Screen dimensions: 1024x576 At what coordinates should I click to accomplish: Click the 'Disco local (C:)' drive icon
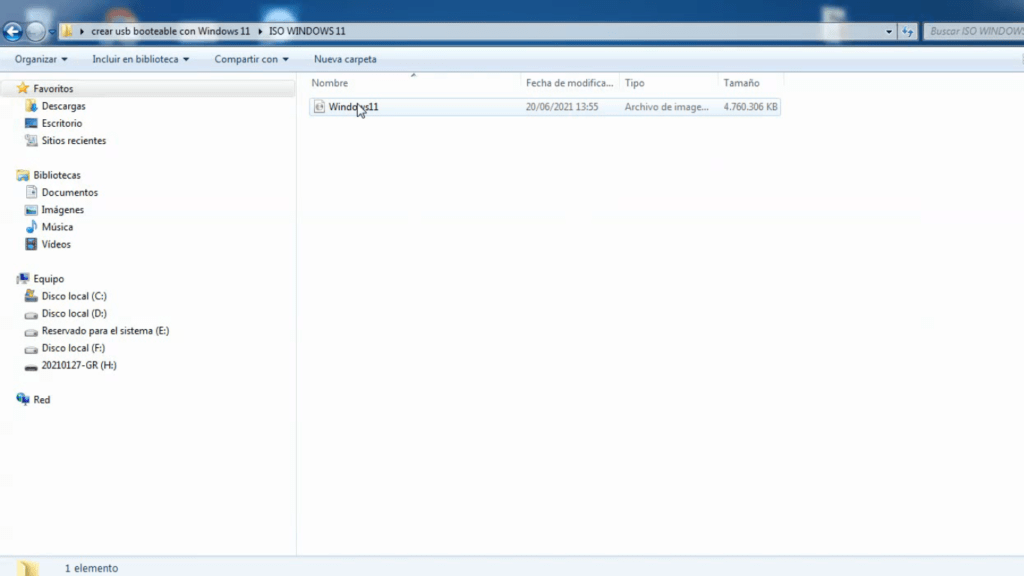(x=31, y=296)
